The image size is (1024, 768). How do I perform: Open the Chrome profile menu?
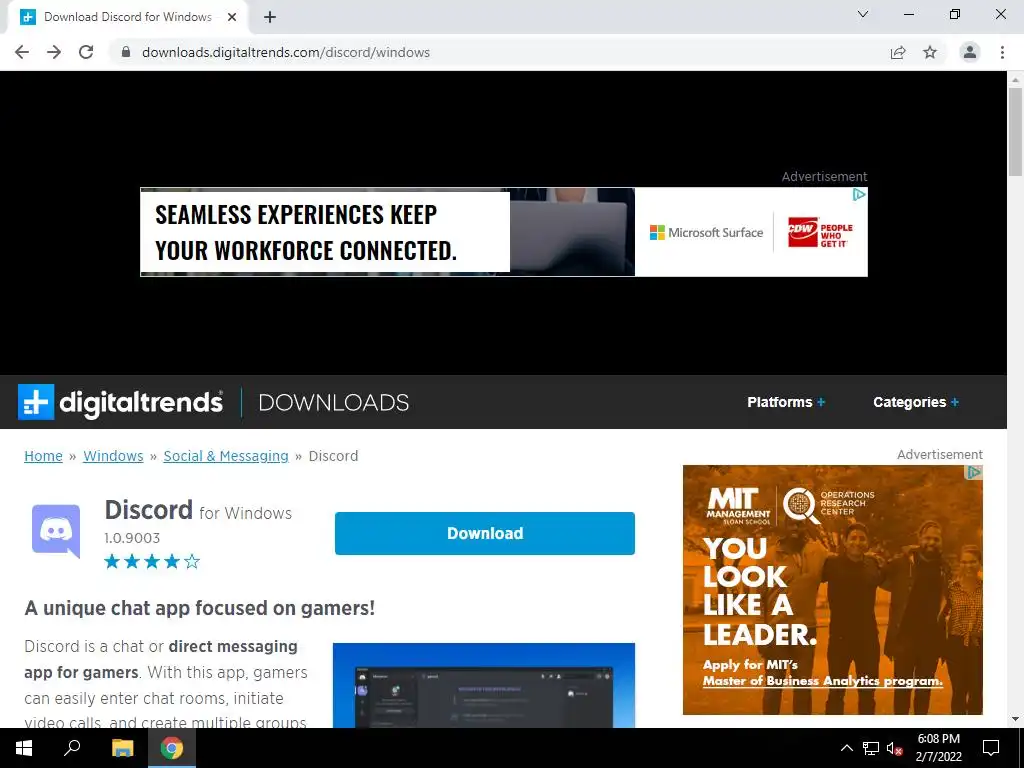tap(970, 52)
